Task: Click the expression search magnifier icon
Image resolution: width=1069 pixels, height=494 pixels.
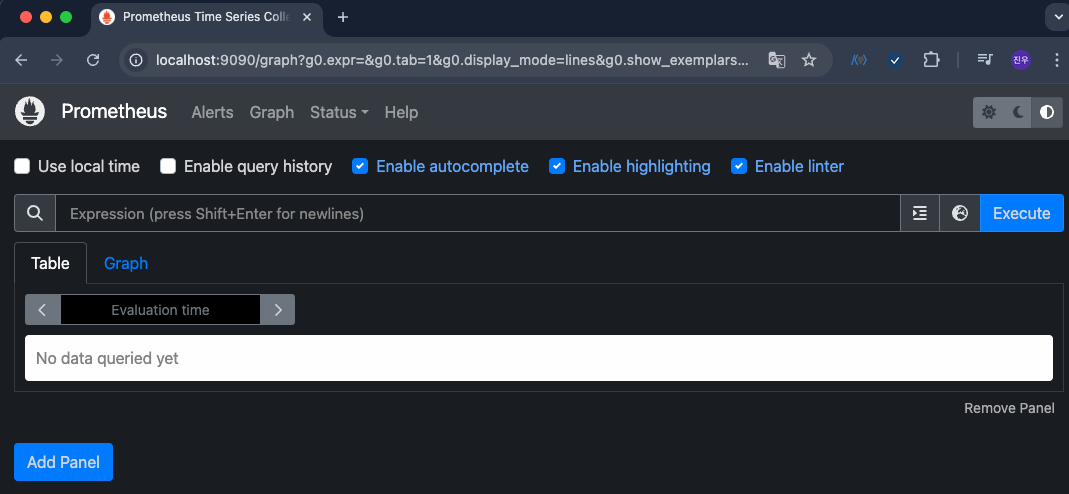Action: [x=35, y=213]
